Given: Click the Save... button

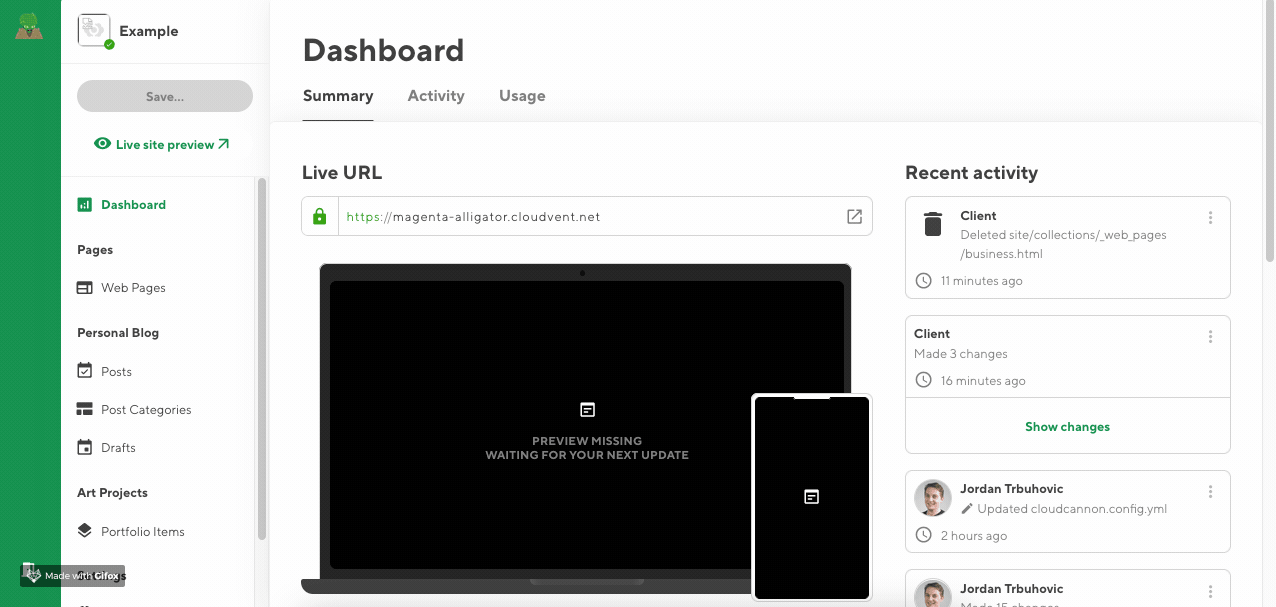Looking at the screenshot, I should tap(165, 96).
